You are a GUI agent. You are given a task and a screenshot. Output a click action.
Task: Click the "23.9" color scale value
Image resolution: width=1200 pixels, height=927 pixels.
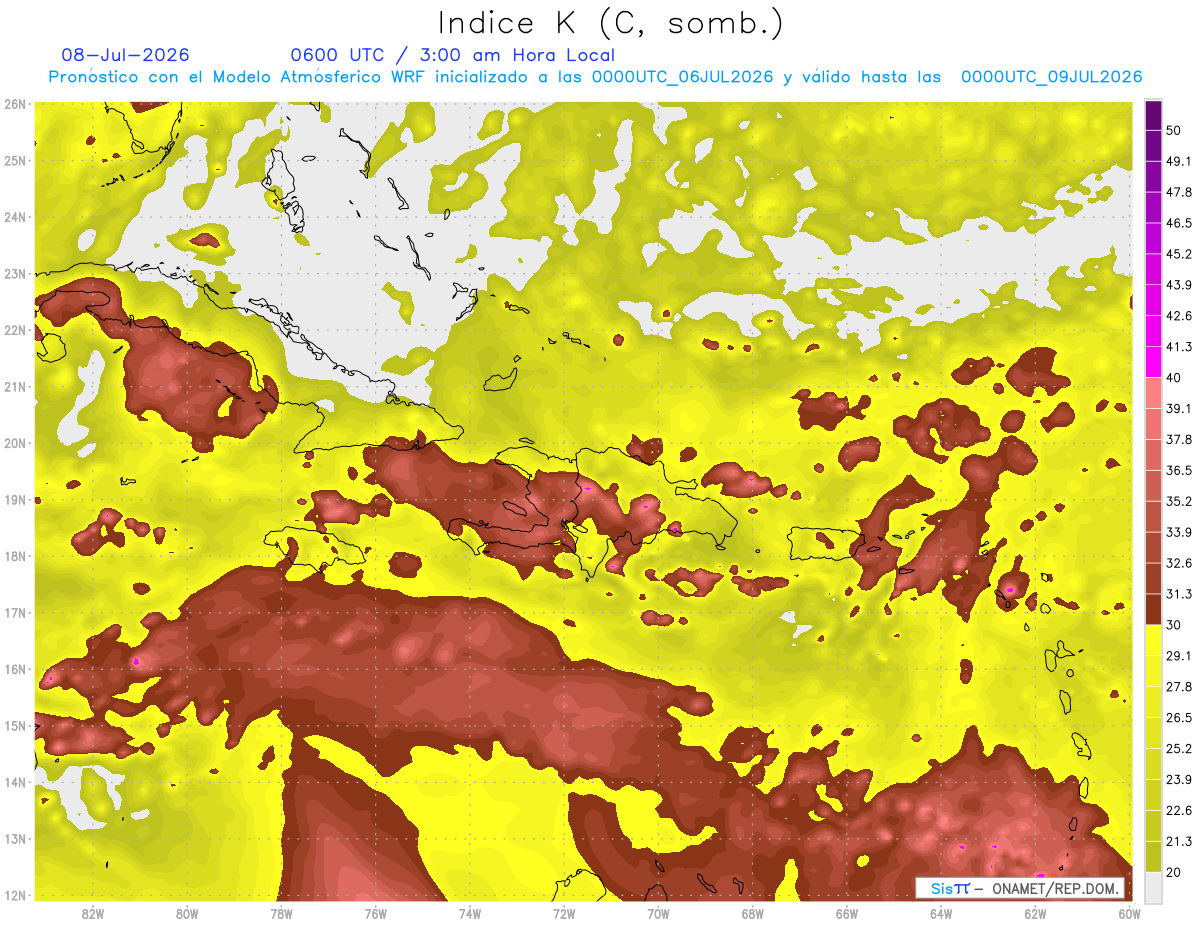1178,780
